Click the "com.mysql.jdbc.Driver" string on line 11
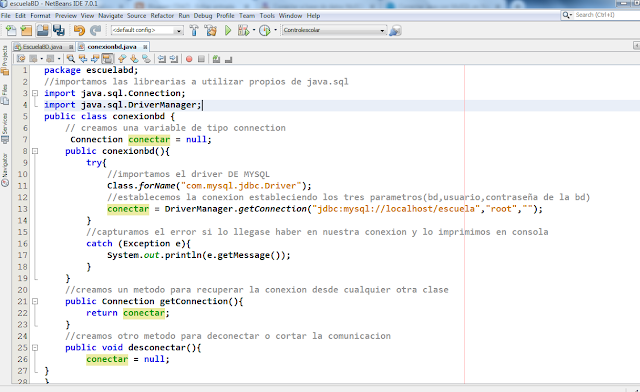640x392 pixels. click(241, 186)
